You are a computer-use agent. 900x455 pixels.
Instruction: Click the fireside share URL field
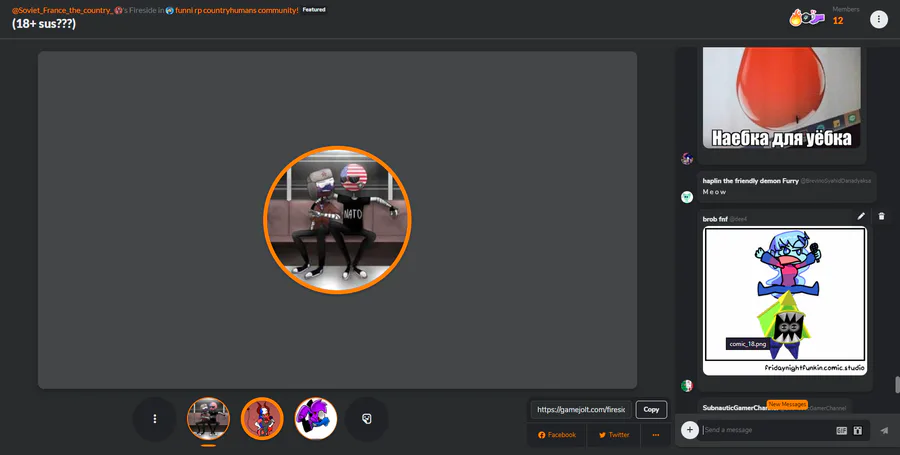[x=581, y=410]
